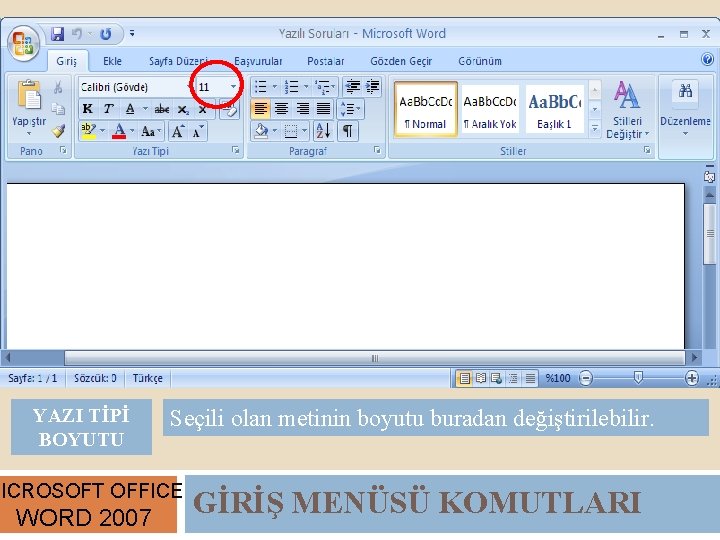Open the Düzenleme binoculars menu
Image resolution: width=720 pixels, height=540 pixels.
(x=685, y=109)
